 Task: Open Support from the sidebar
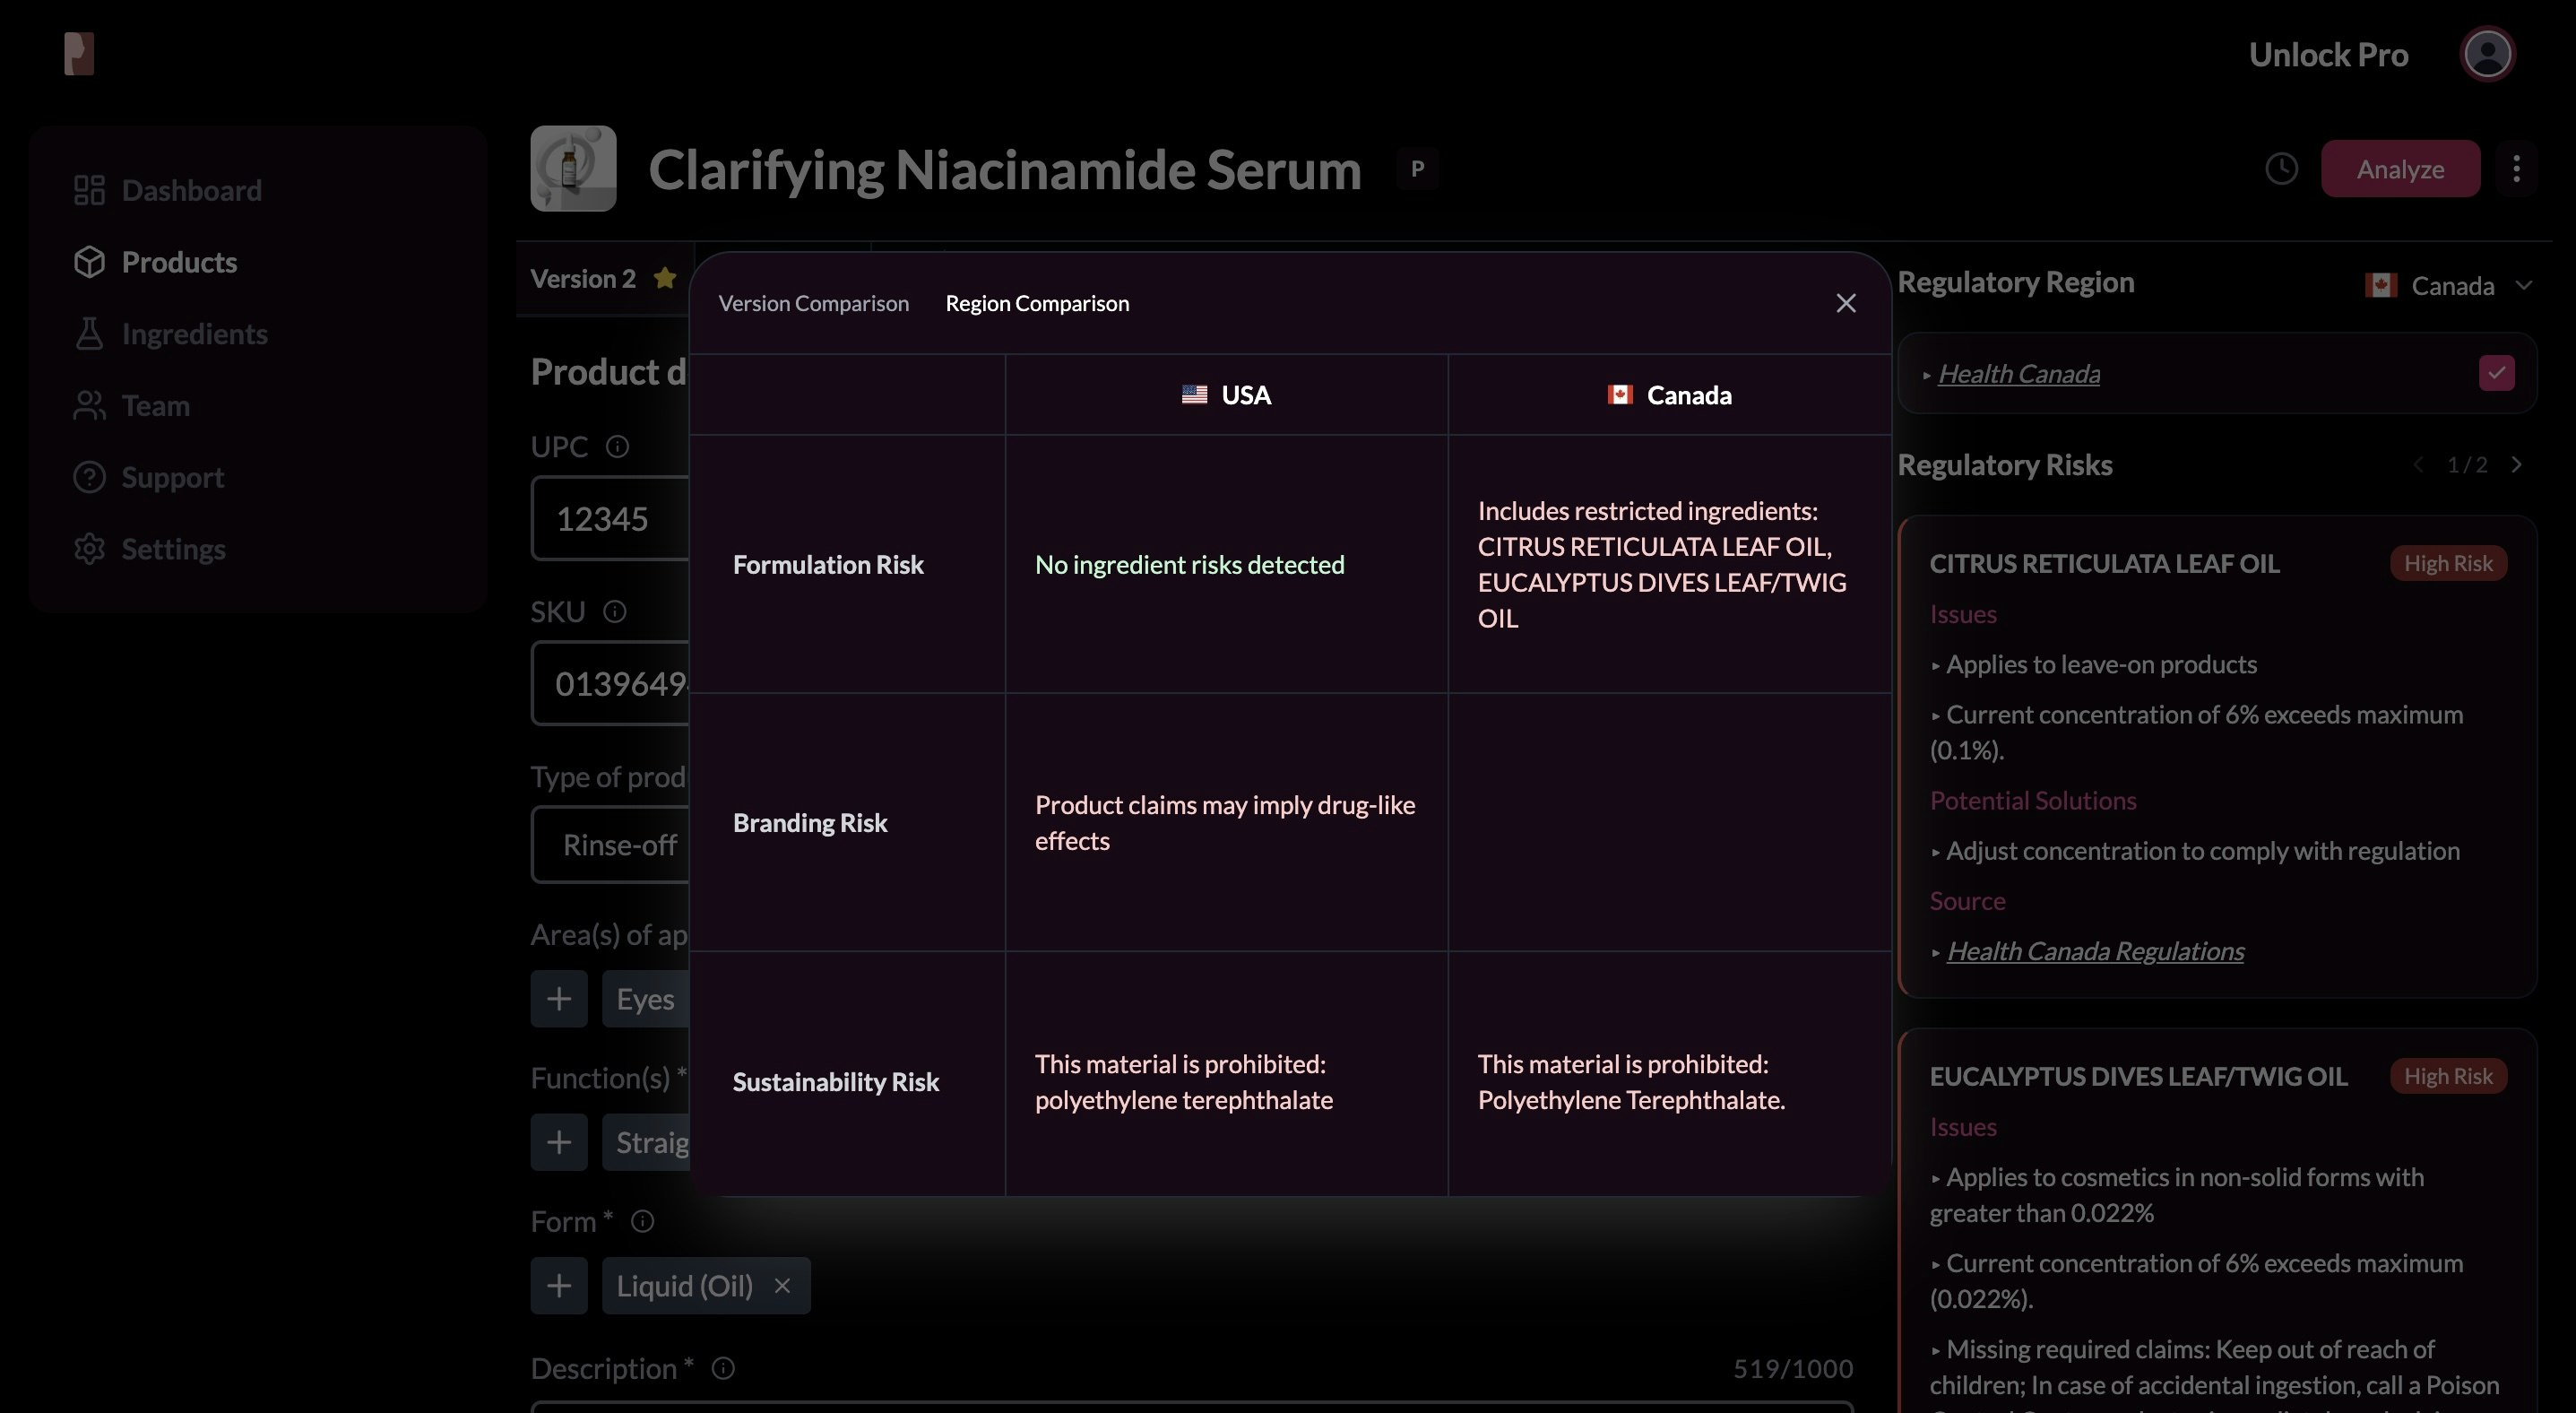172,477
